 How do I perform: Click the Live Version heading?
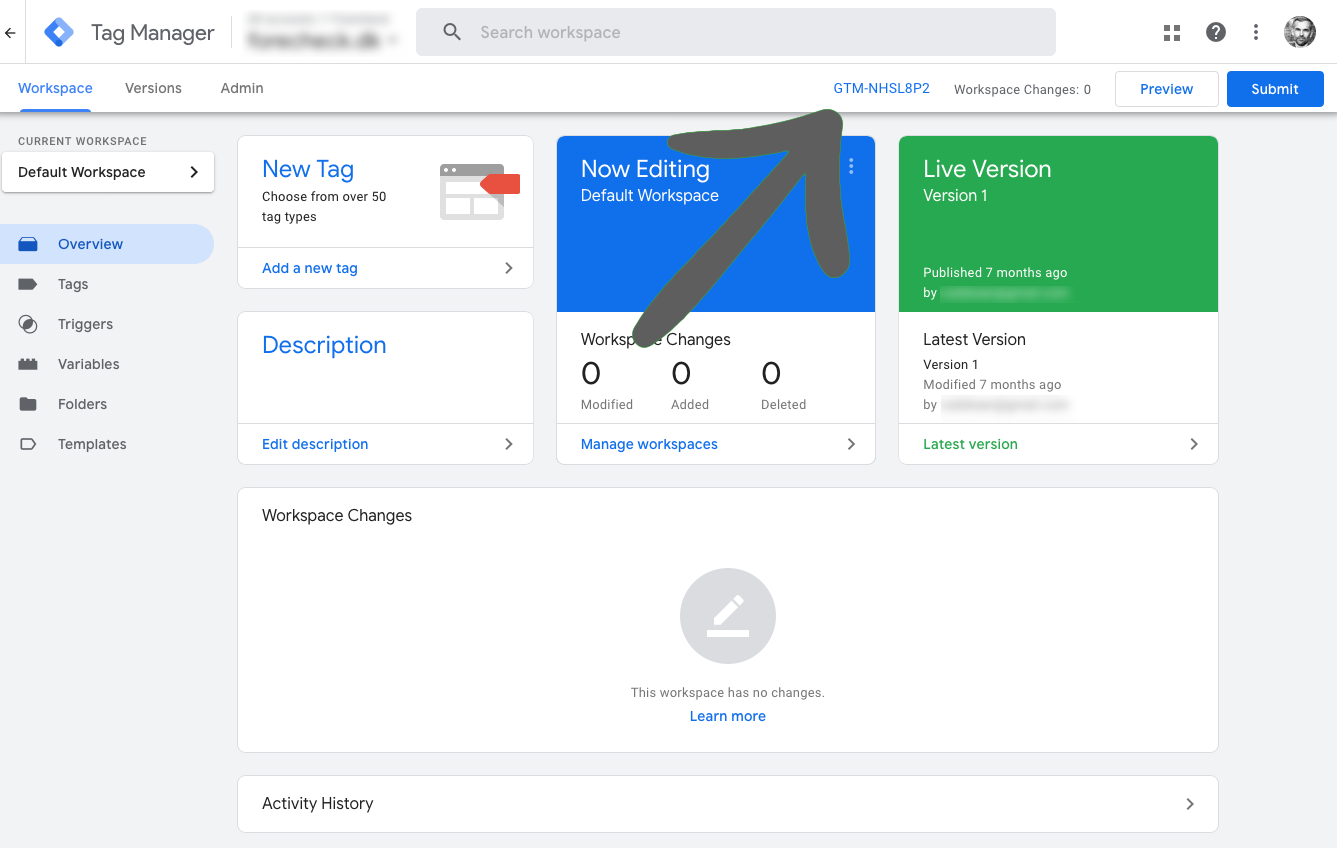click(x=987, y=169)
